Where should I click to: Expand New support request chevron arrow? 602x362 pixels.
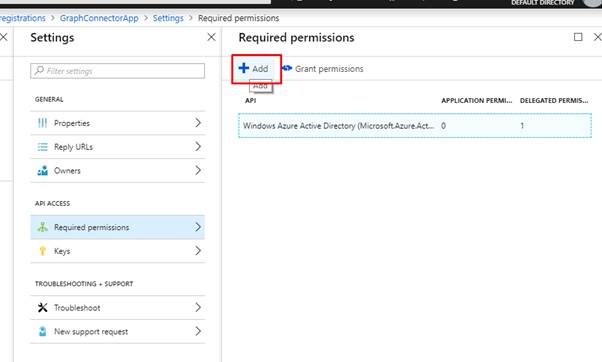198,331
